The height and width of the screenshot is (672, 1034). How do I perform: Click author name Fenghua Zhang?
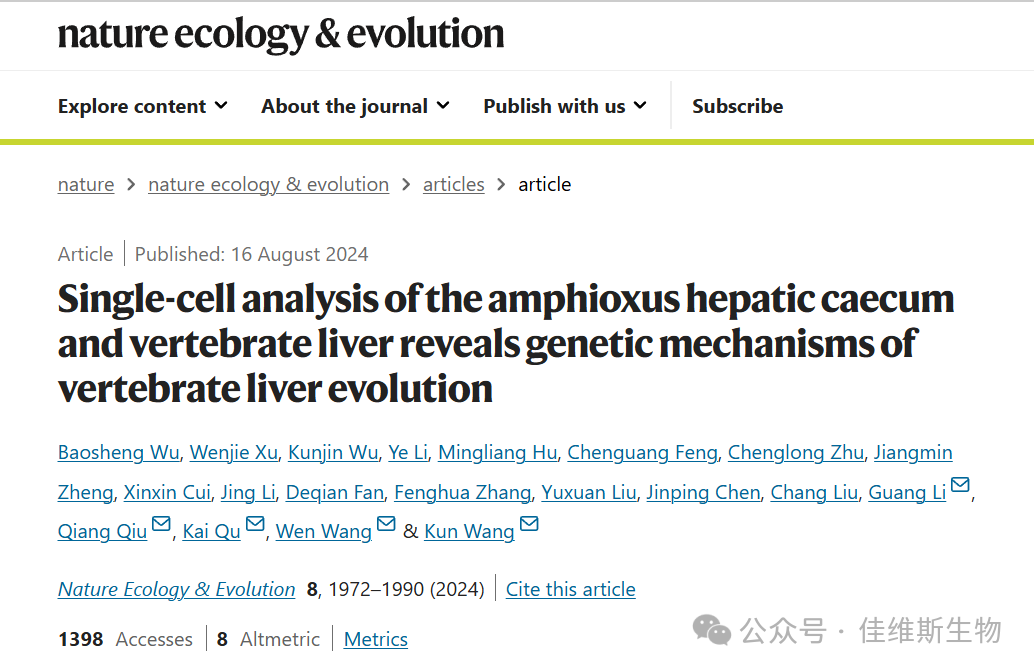tap(462, 492)
